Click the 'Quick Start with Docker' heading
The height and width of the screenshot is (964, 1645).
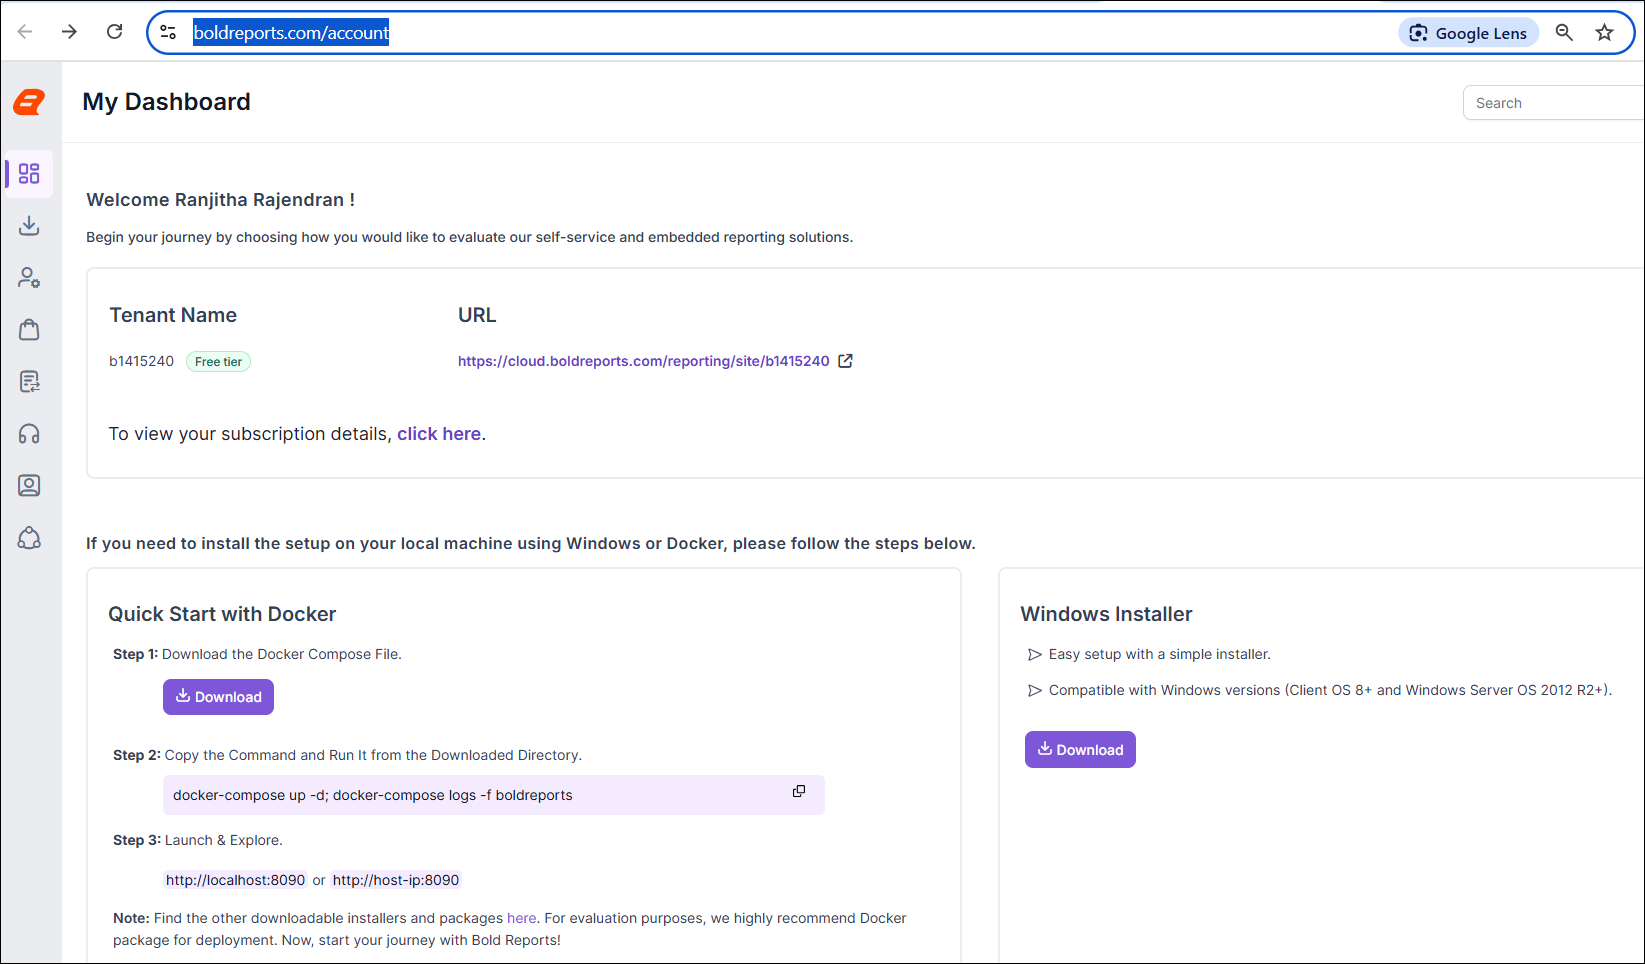click(x=222, y=614)
